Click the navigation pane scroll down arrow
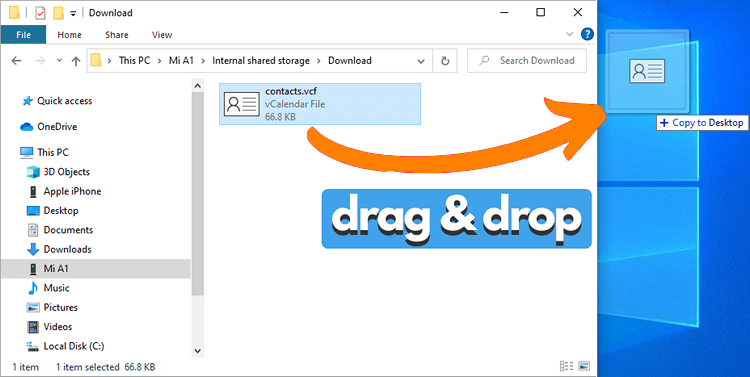This screenshot has width=750, height=377. coord(198,351)
